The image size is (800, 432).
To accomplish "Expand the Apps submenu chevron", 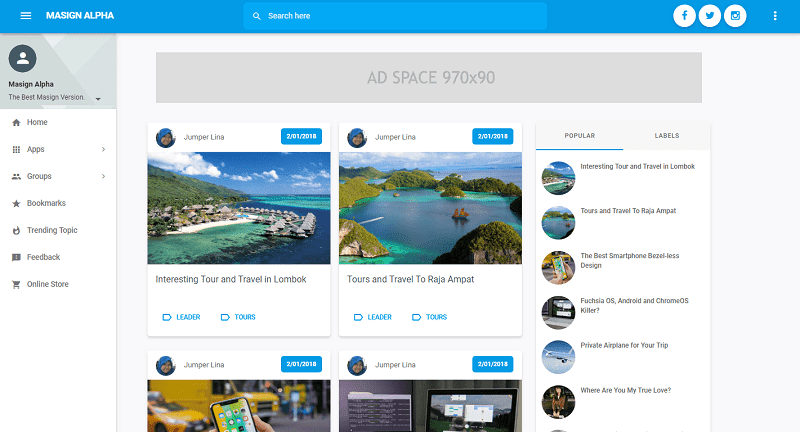I will (x=104, y=149).
